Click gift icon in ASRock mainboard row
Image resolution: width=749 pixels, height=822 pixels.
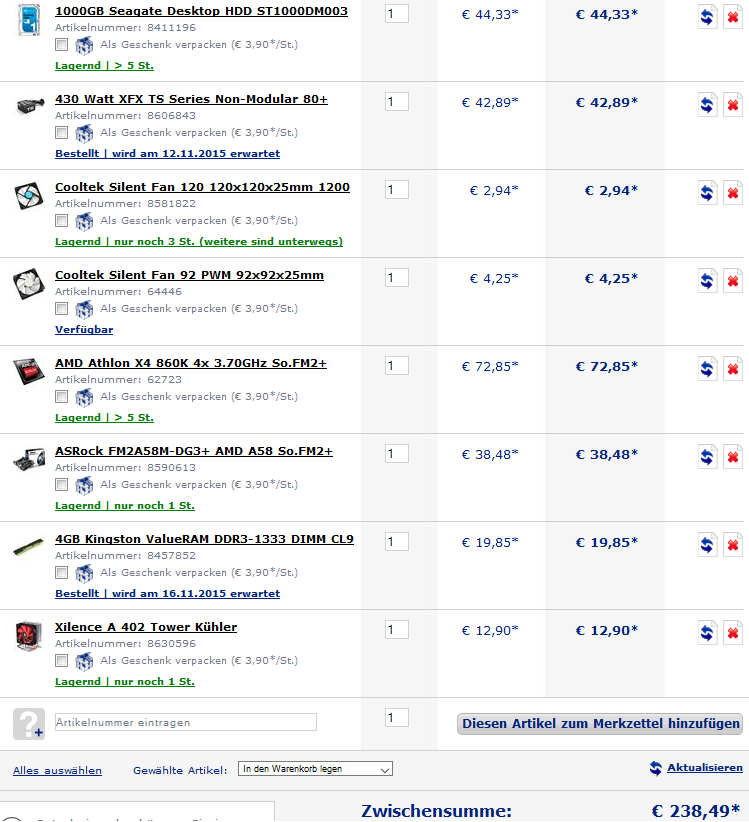click(84, 486)
